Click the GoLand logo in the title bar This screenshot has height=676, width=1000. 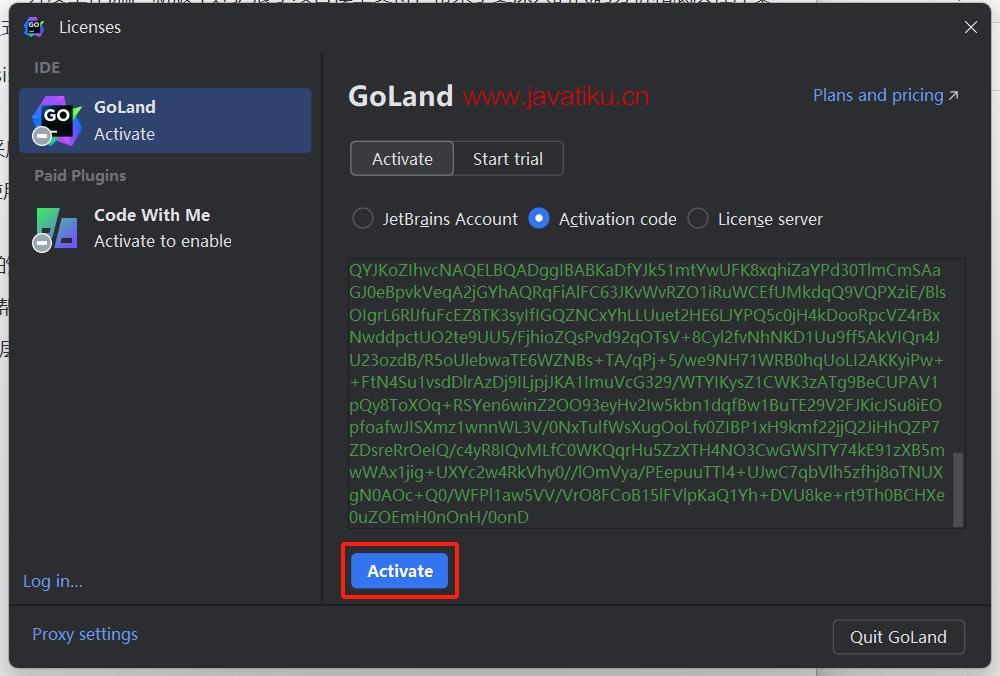click(x=34, y=27)
